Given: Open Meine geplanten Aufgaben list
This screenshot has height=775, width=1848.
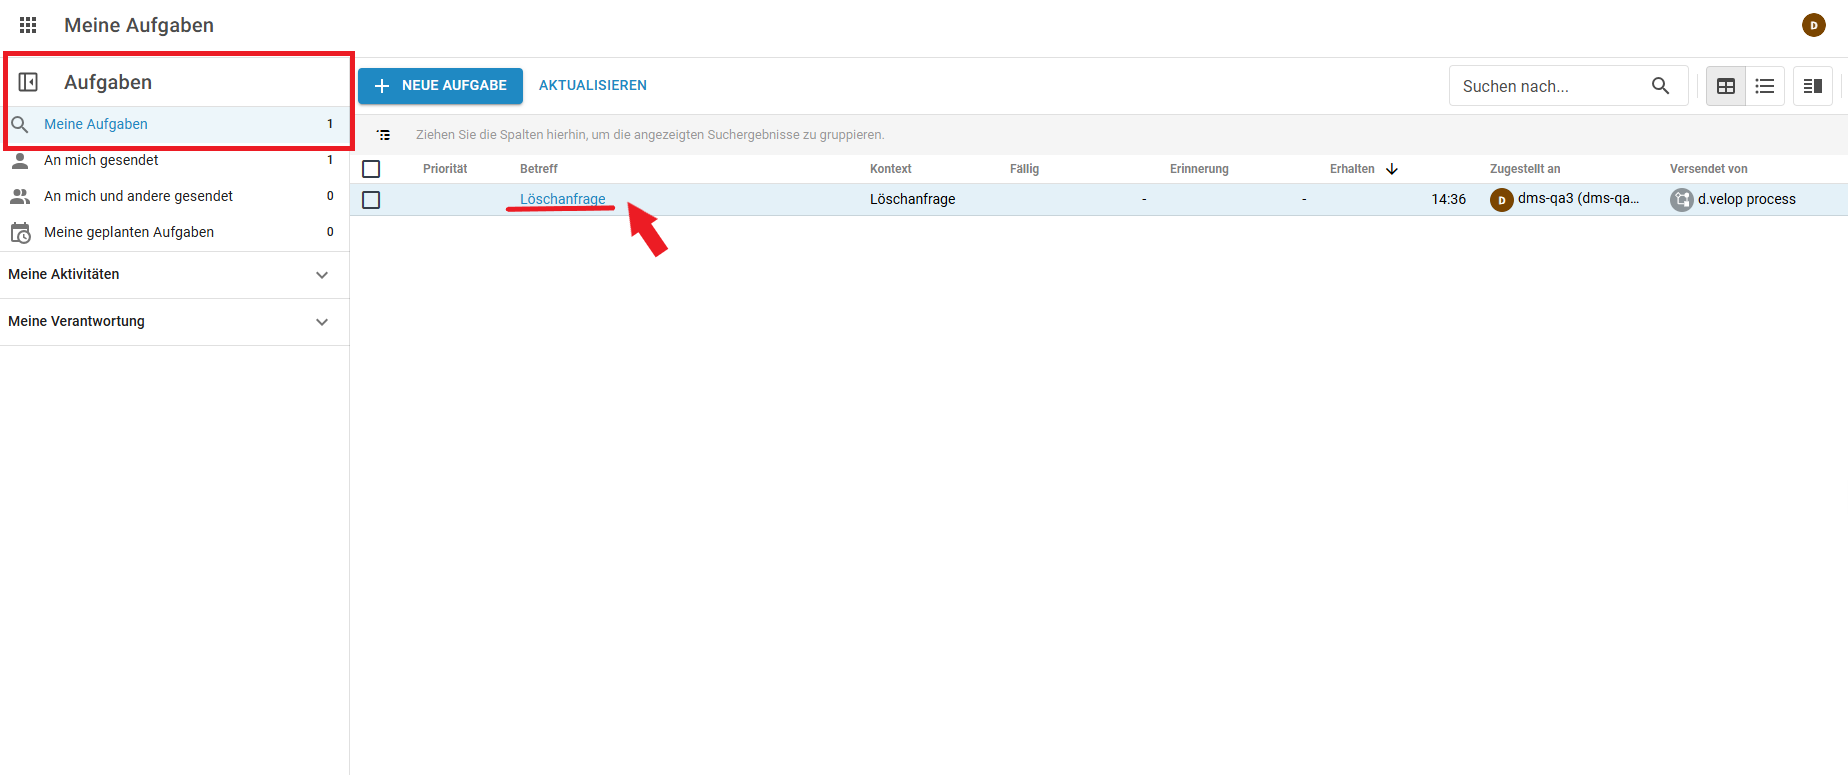Looking at the screenshot, I should tap(129, 232).
